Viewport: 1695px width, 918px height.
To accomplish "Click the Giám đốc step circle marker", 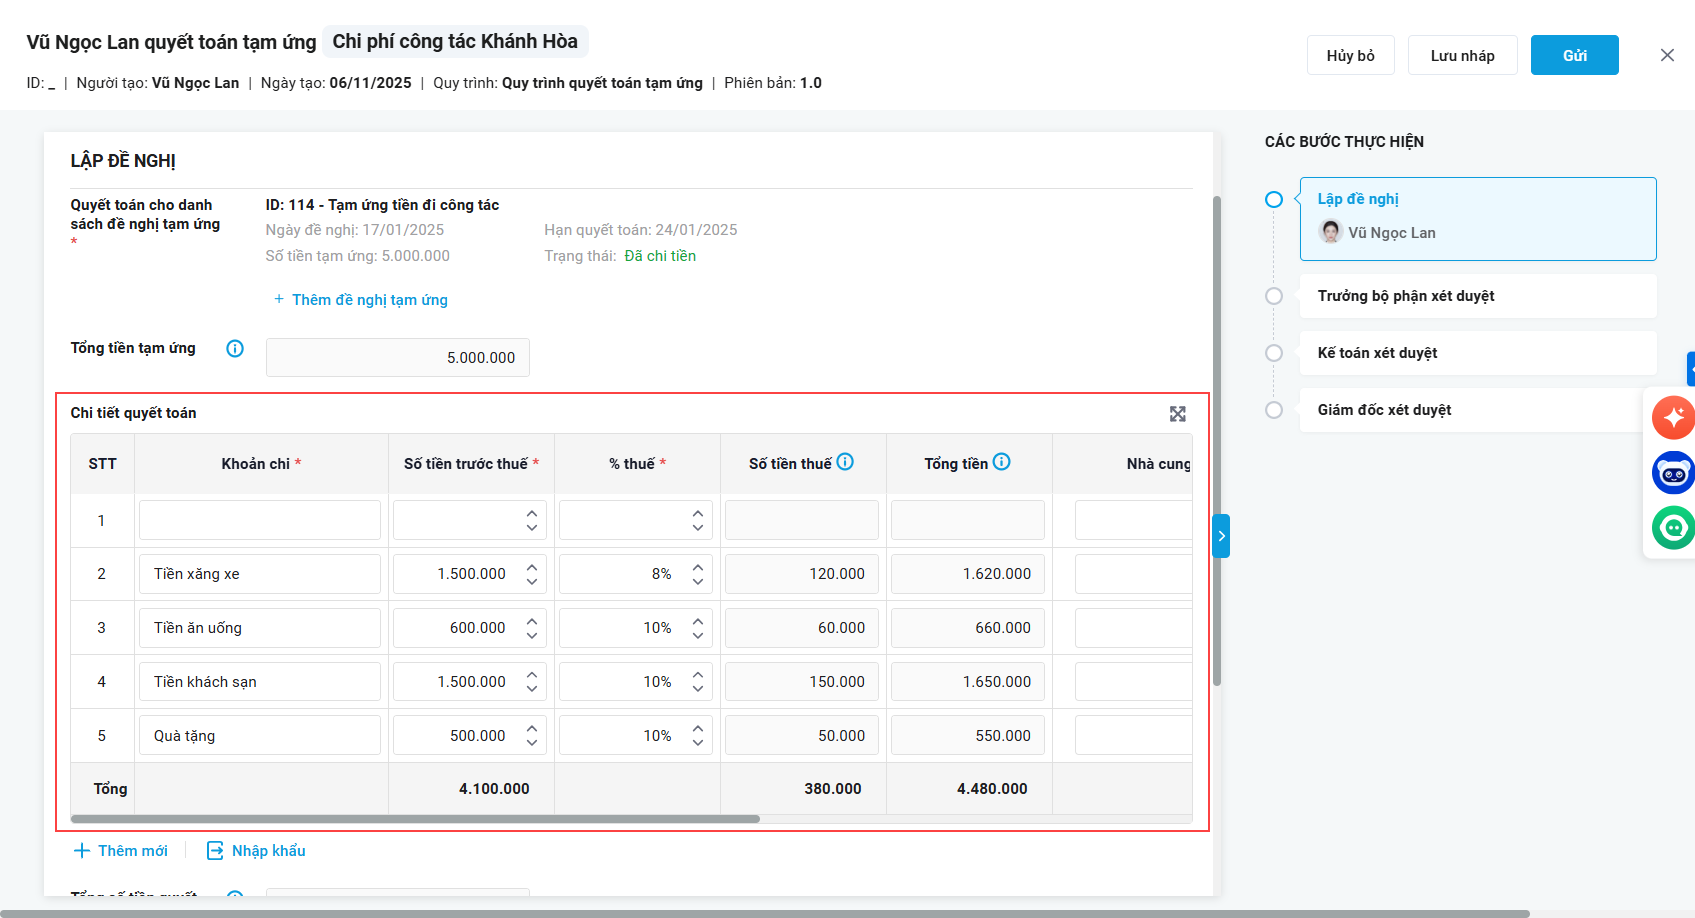I will pyautogui.click(x=1274, y=410).
